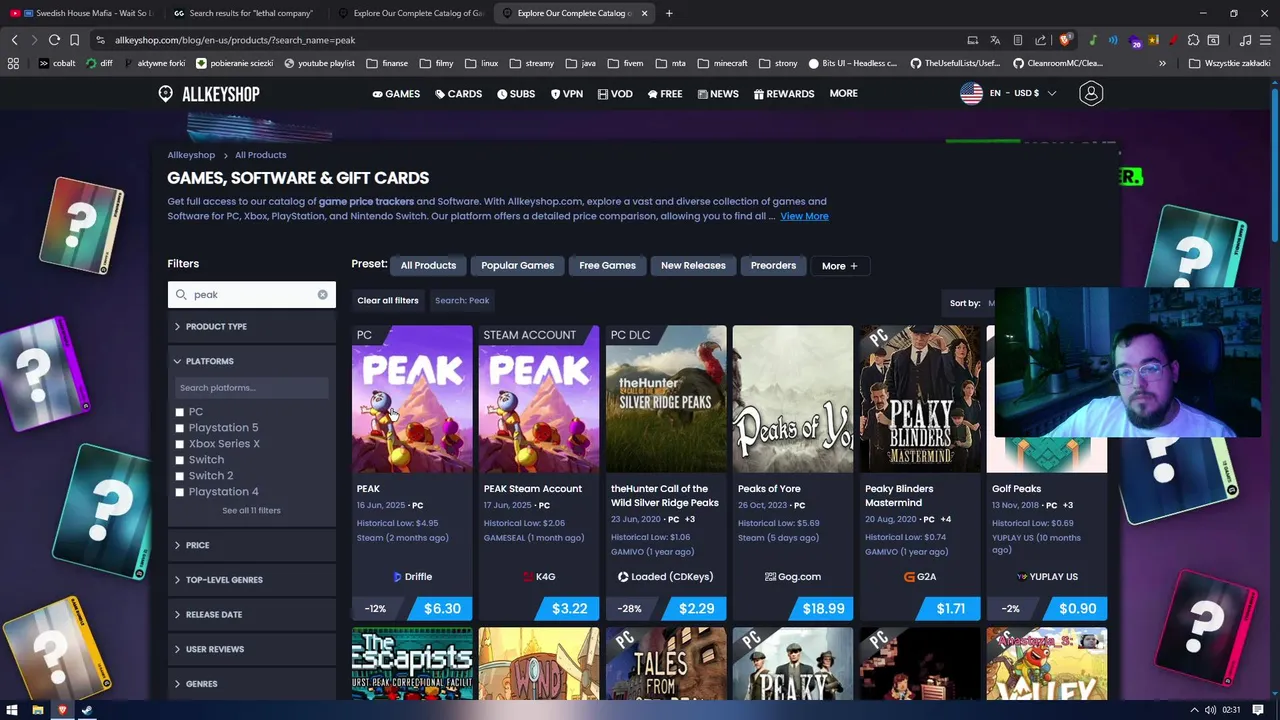Open the SUBS menu
Screen dimensions: 1280x720
point(516,94)
